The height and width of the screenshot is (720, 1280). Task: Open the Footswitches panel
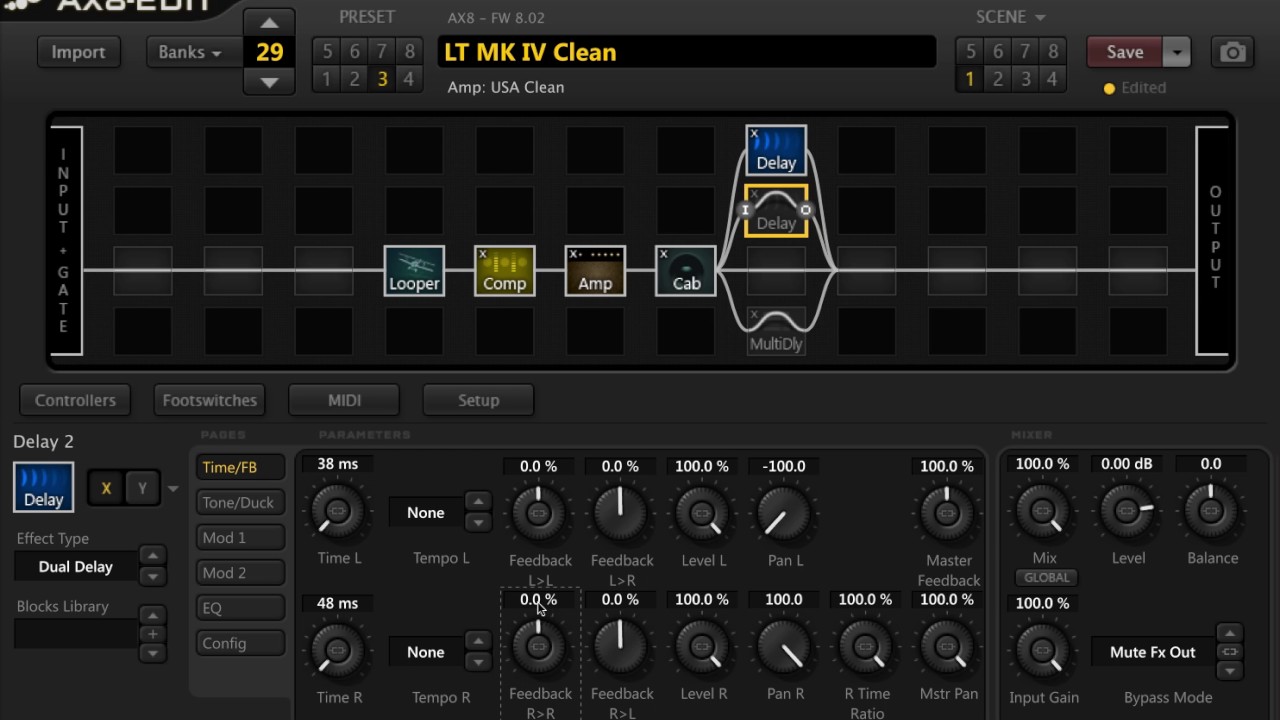point(210,400)
